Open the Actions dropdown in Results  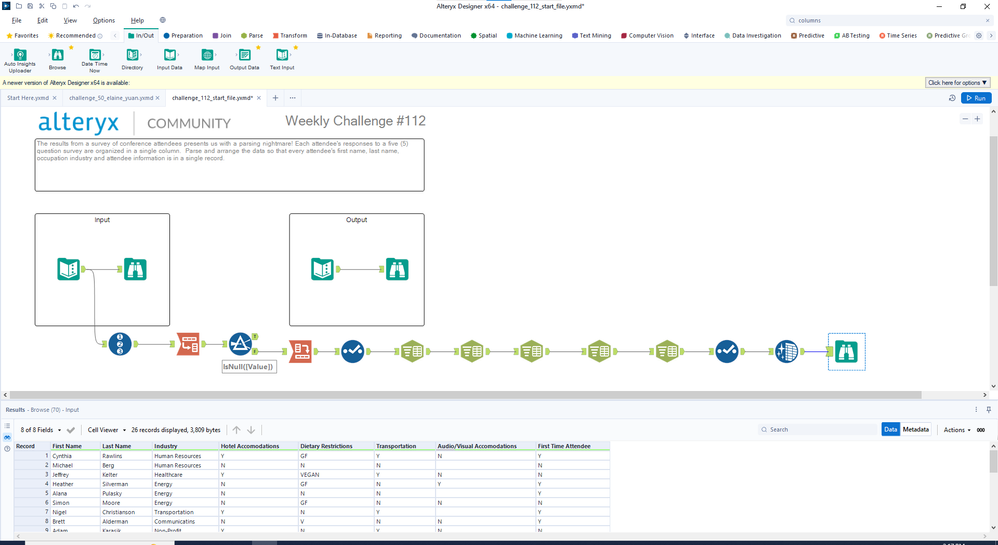click(957, 430)
